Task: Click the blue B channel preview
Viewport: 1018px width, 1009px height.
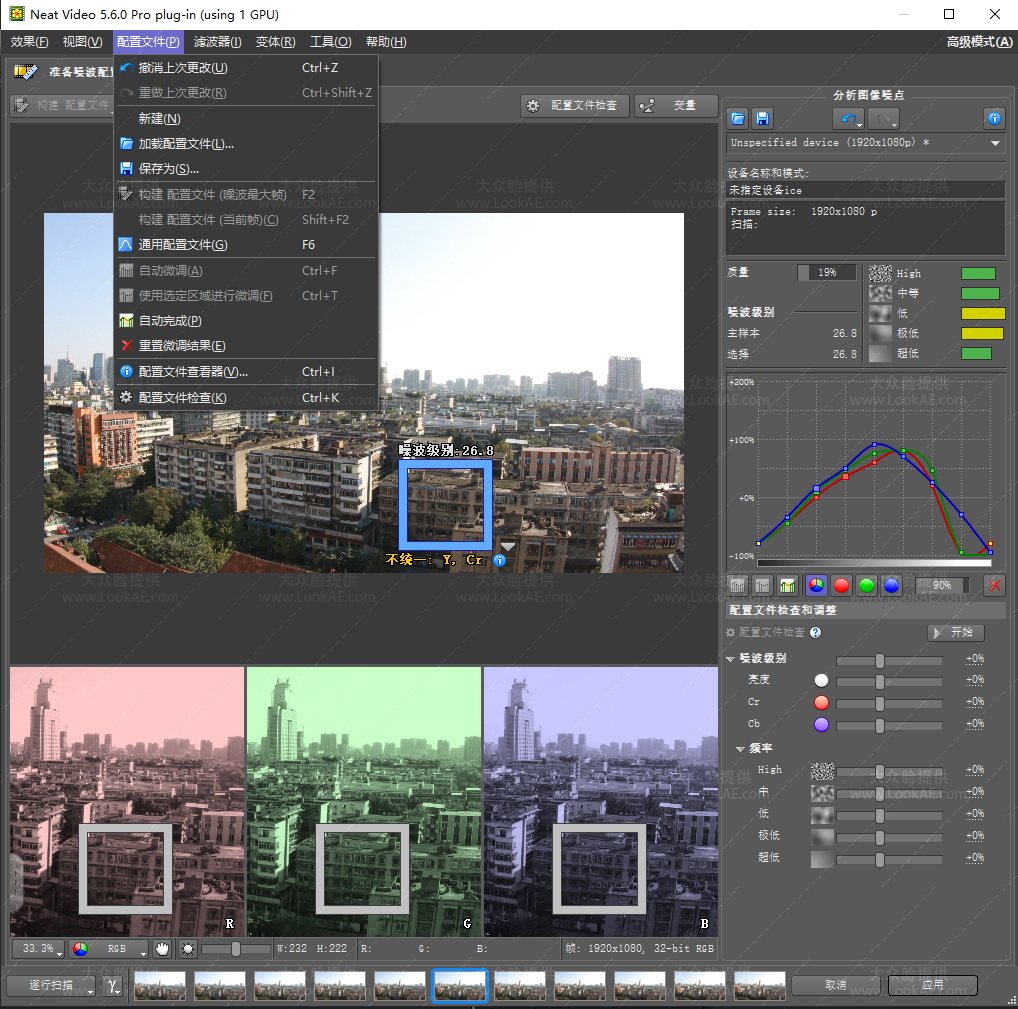Action: point(601,801)
